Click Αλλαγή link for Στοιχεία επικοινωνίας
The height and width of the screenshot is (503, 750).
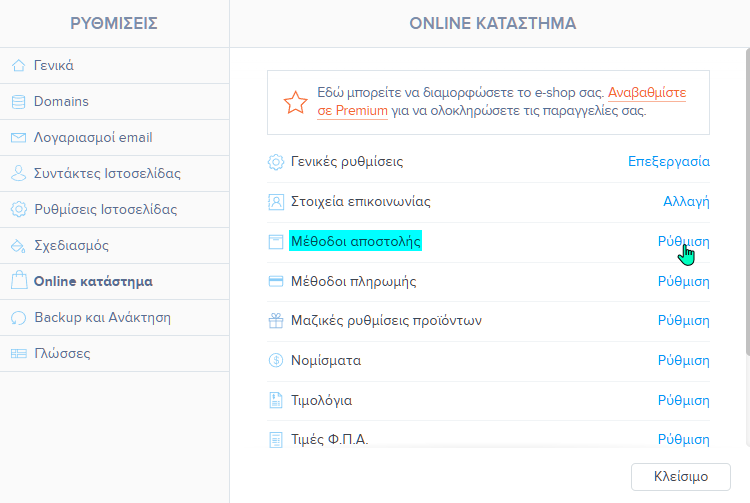(686, 201)
